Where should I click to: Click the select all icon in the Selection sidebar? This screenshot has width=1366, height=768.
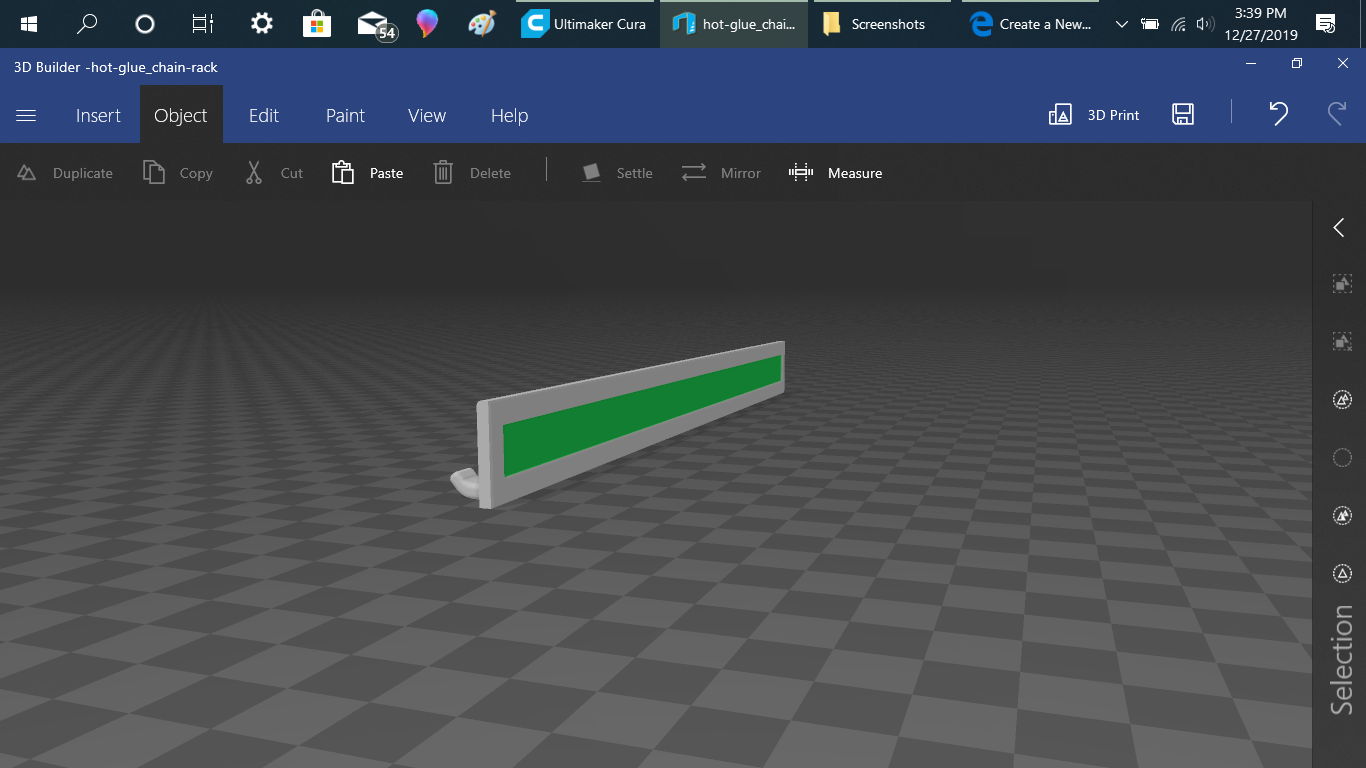tap(1342, 284)
